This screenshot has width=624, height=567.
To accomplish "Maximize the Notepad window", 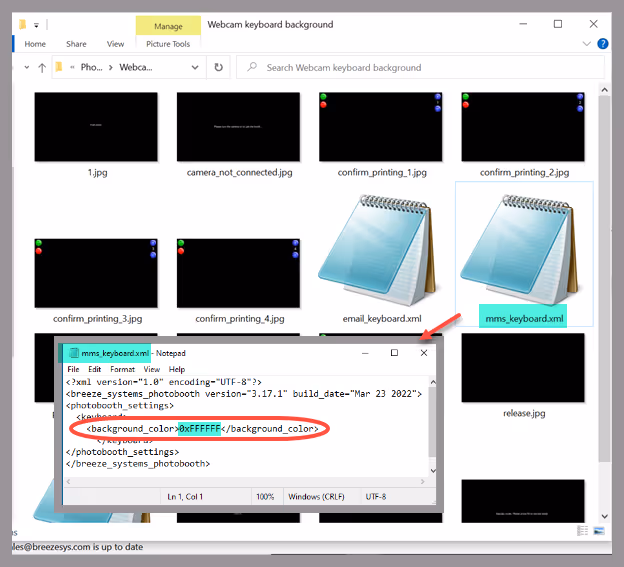I will tap(394, 353).
